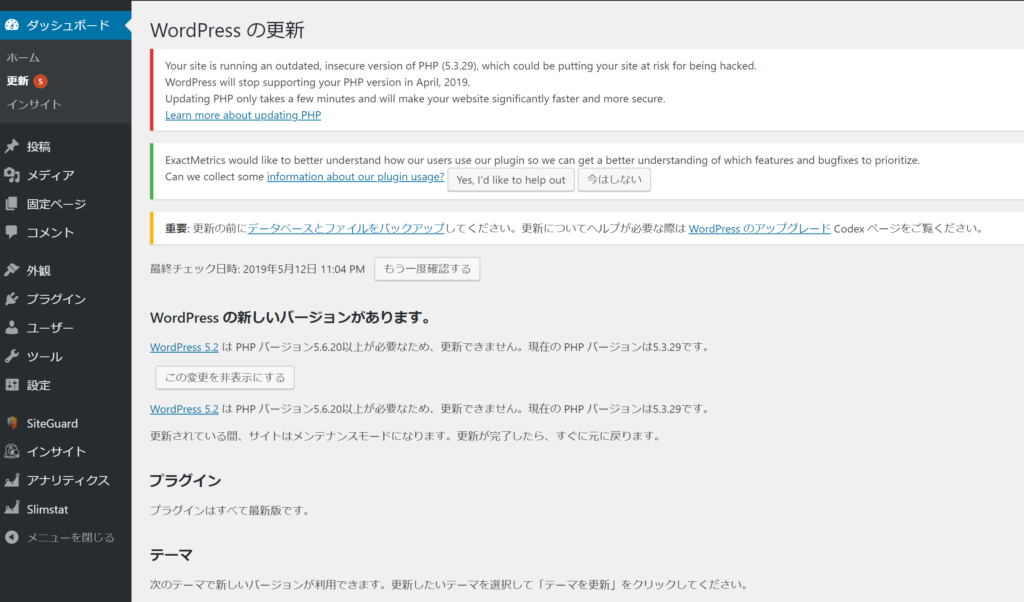
Task: Click the Media library icon
Action: coord(12,175)
